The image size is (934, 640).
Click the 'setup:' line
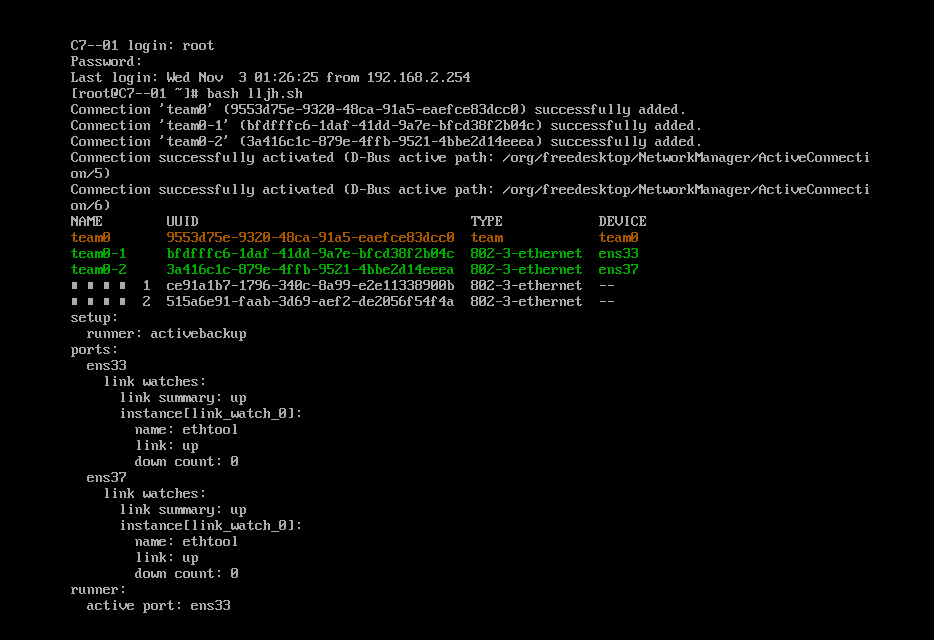coord(94,318)
